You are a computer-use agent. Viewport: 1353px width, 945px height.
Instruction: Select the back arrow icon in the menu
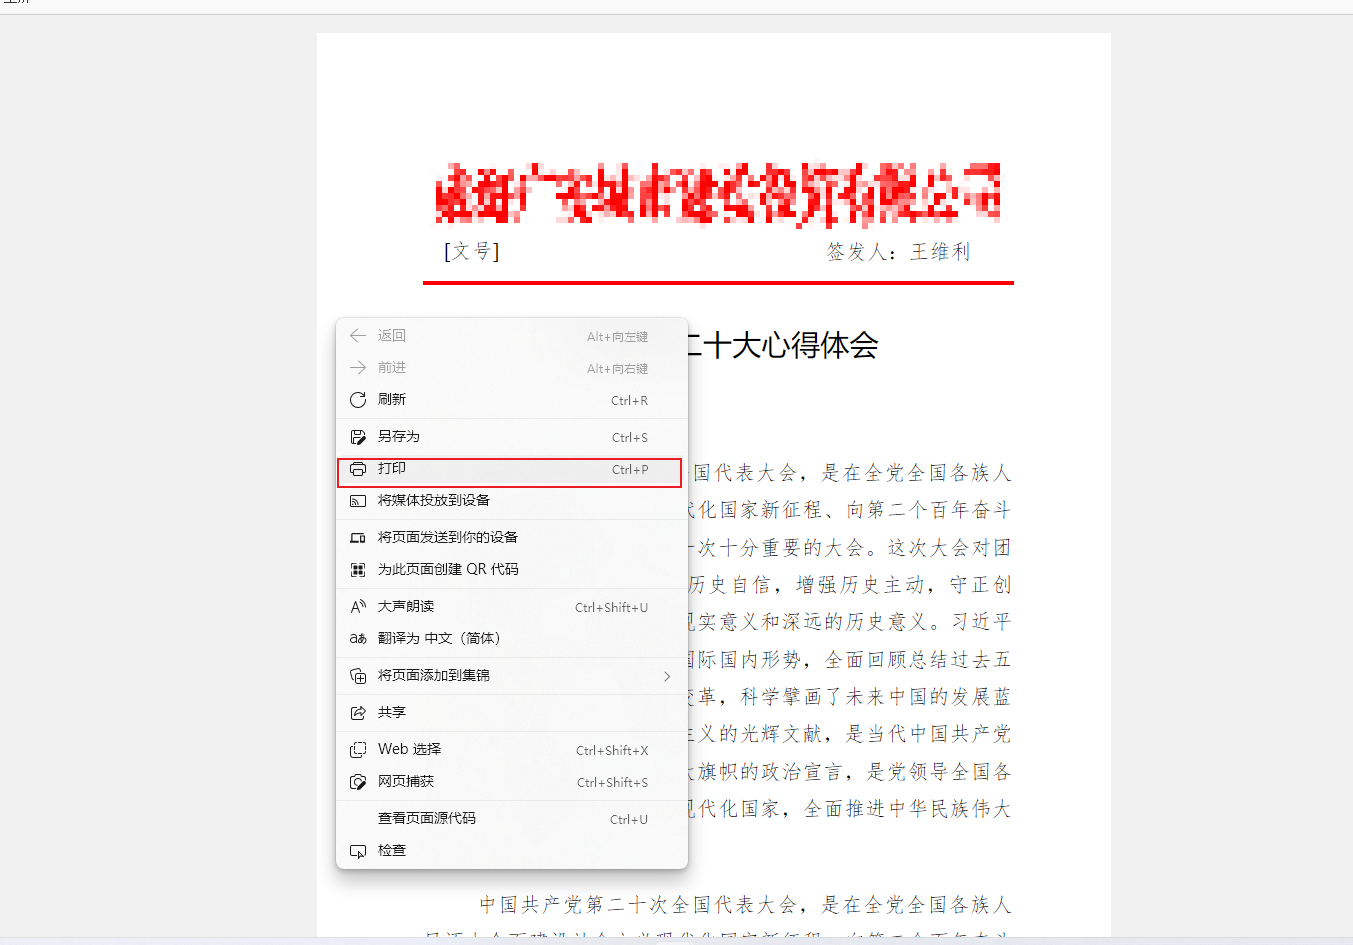coord(358,335)
